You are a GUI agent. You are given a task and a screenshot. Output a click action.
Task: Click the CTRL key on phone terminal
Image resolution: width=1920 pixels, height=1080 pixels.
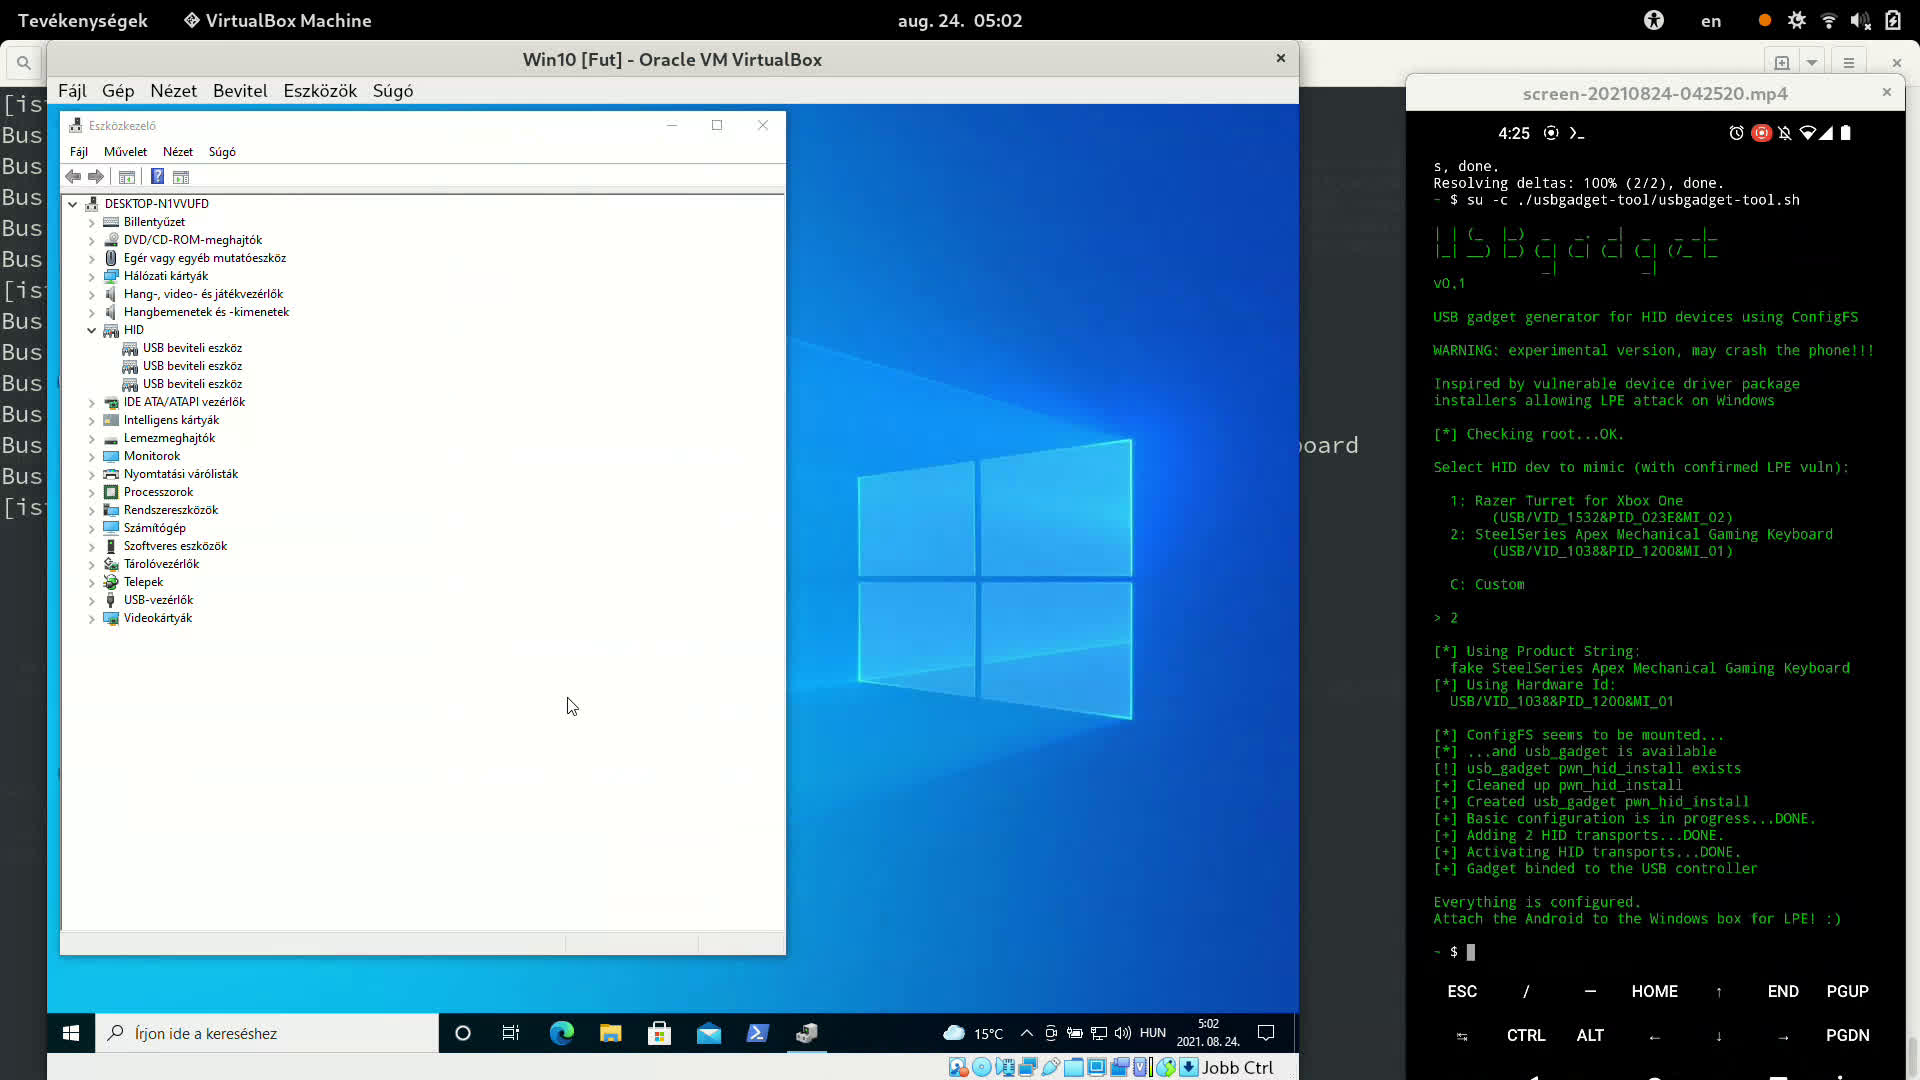(1526, 1035)
